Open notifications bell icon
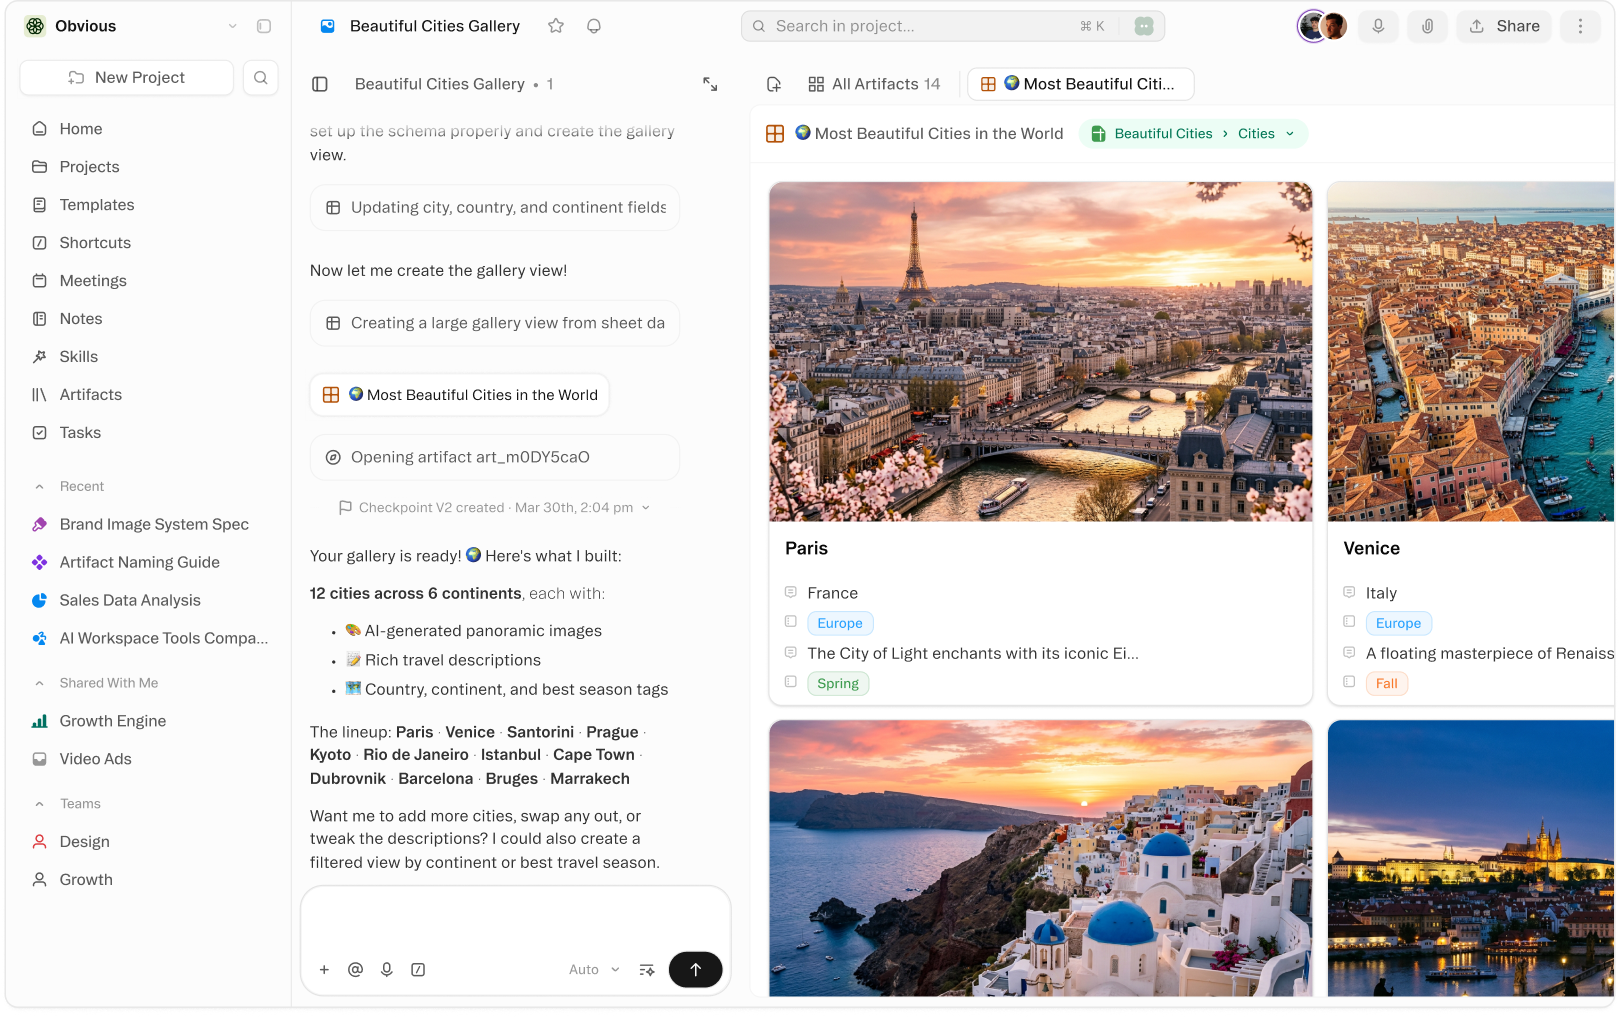Image resolution: width=1620 pixels, height=1017 pixels. [594, 26]
